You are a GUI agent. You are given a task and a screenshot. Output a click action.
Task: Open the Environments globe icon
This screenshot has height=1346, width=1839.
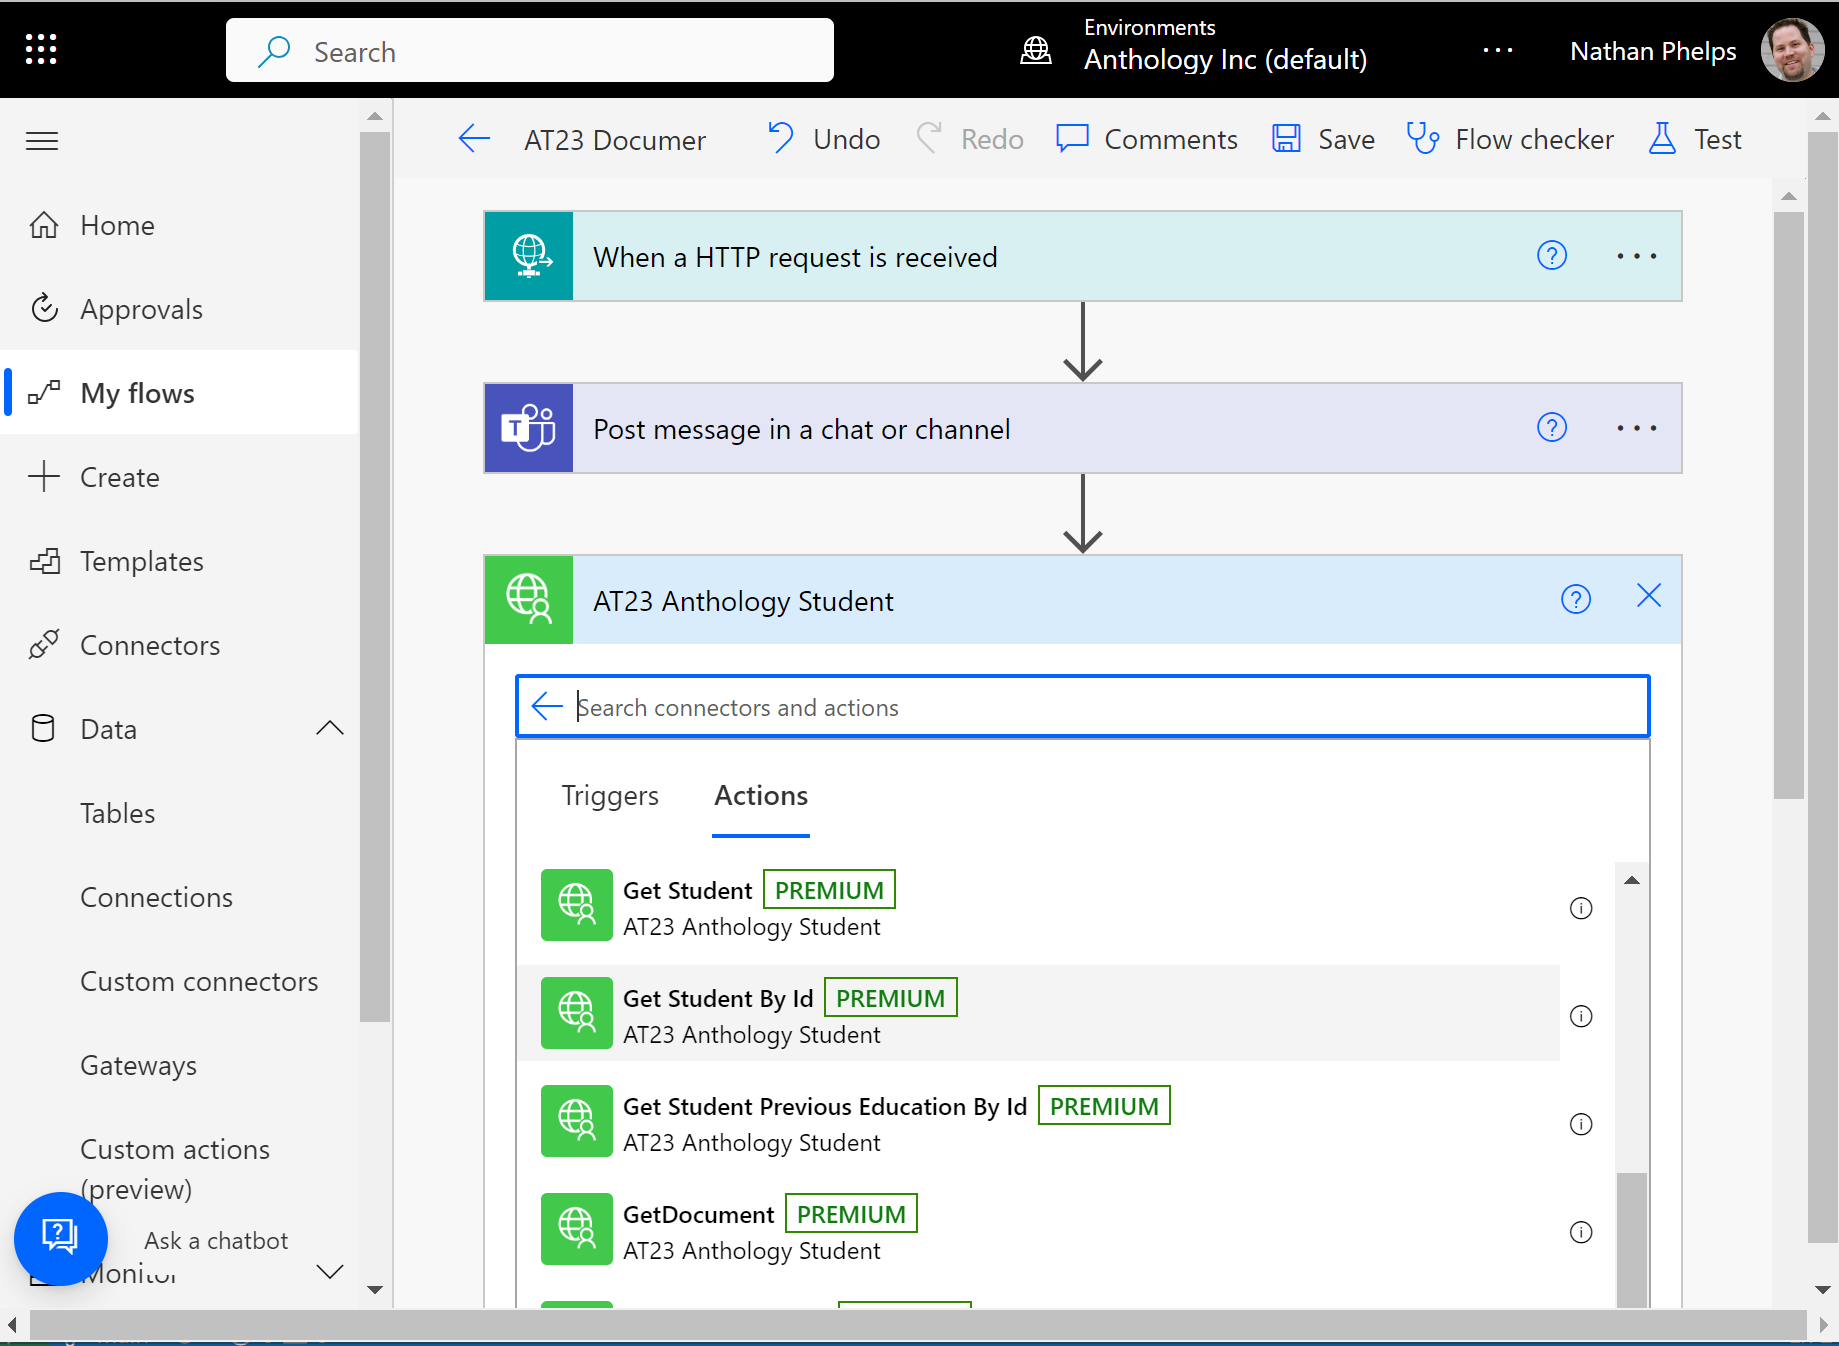1035,50
